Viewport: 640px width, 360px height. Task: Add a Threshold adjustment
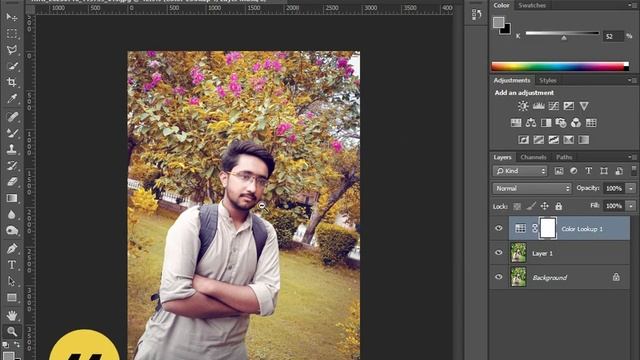point(553,140)
